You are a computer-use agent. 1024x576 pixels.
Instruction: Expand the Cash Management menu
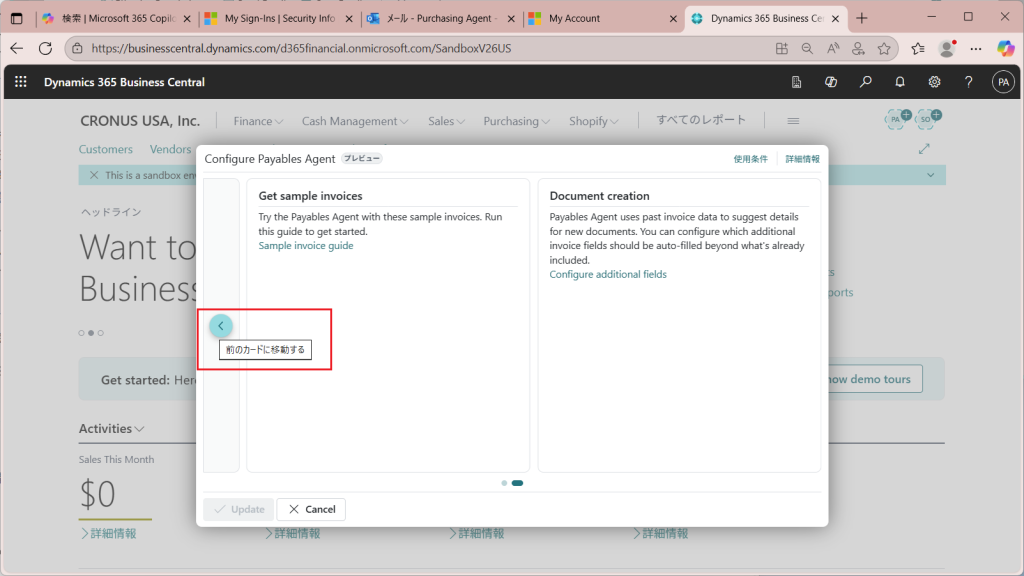[355, 121]
